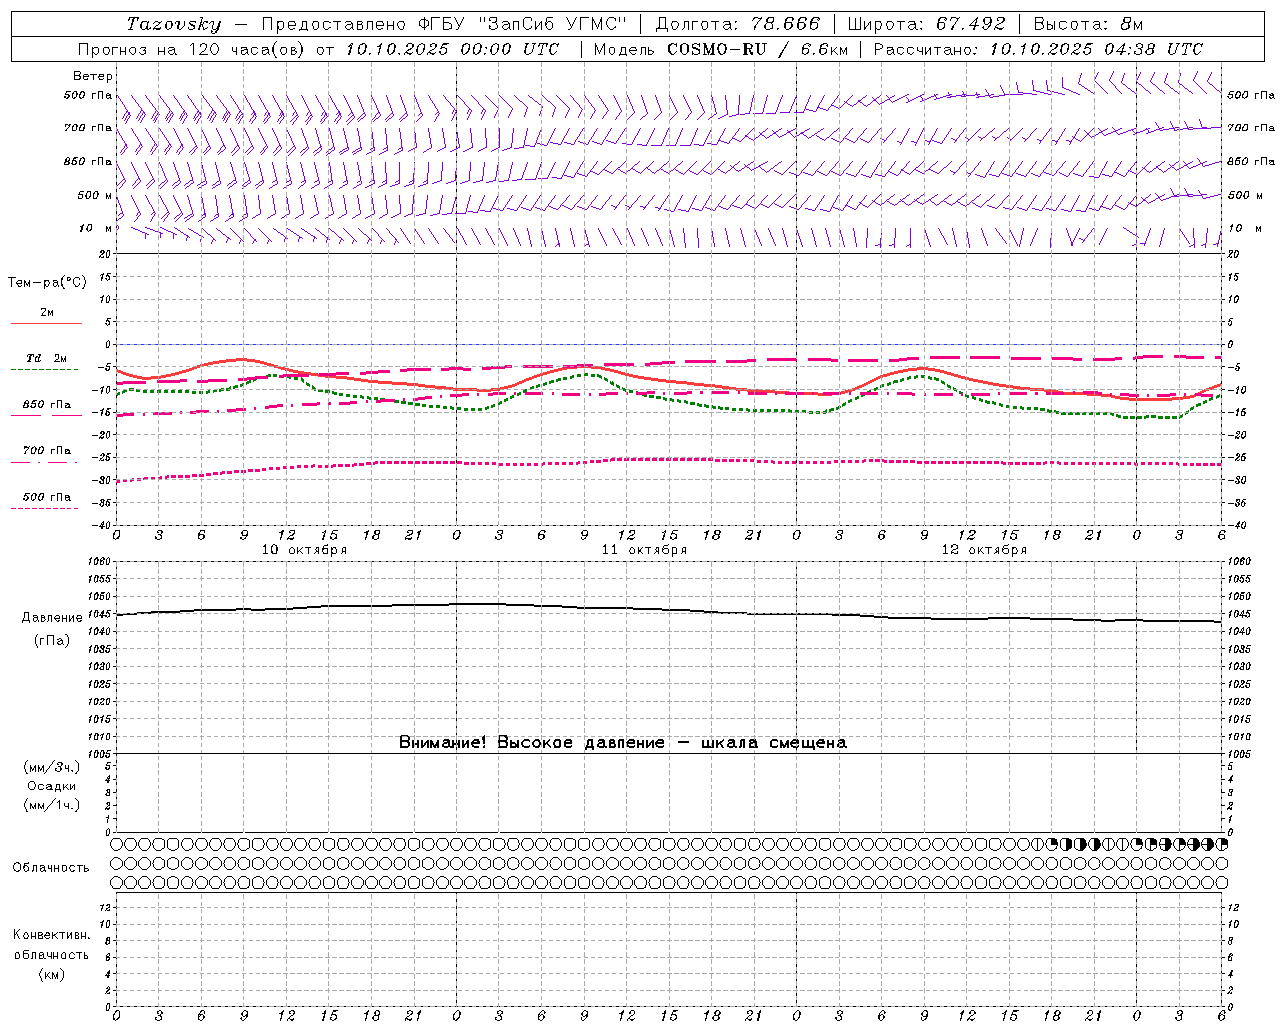Click the latitude value Широта: 67.492
Screen dimensions: 1280x1024
pos(926,24)
